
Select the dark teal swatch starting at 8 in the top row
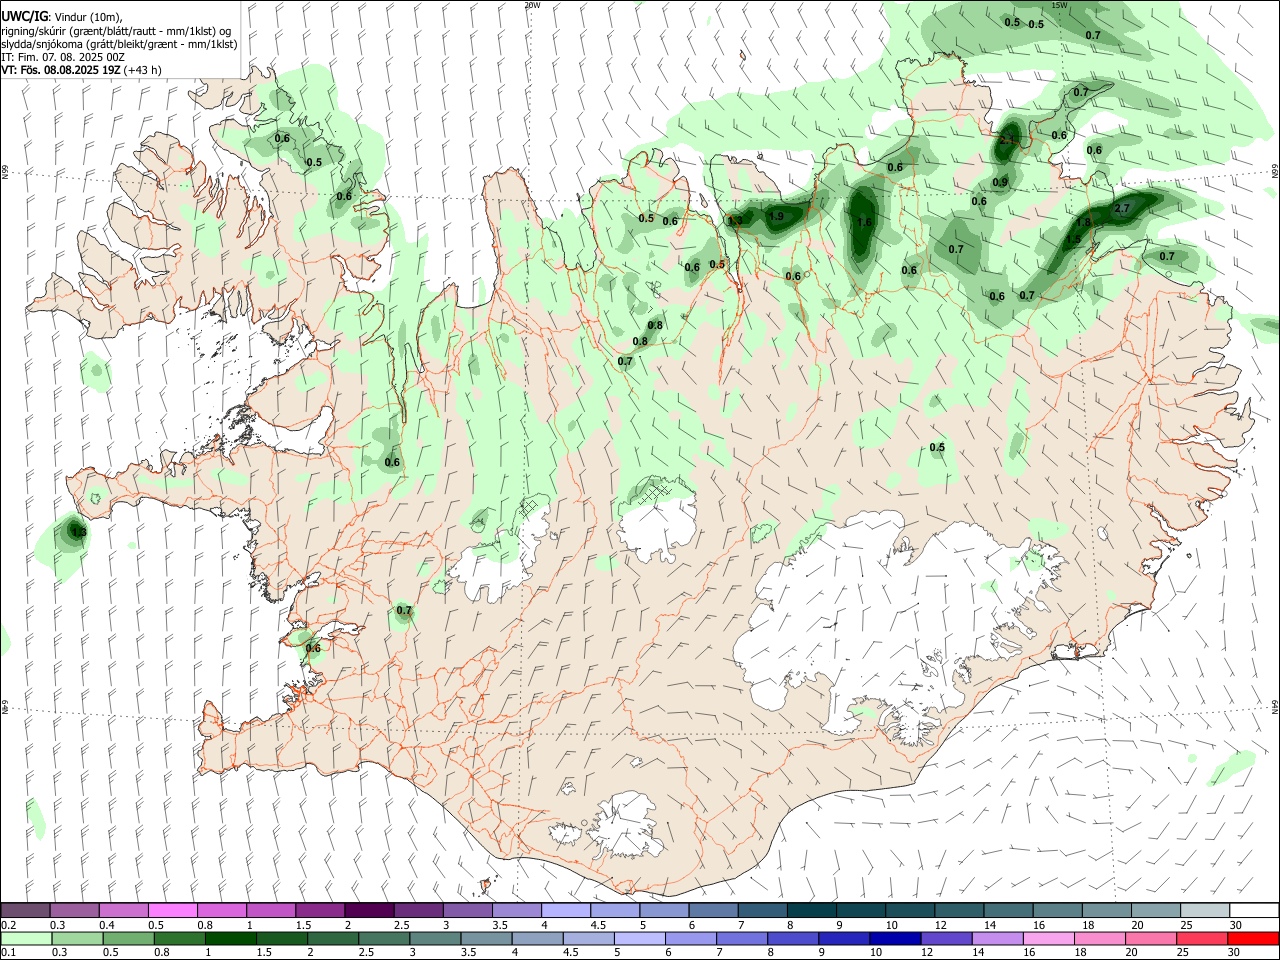(811, 911)
